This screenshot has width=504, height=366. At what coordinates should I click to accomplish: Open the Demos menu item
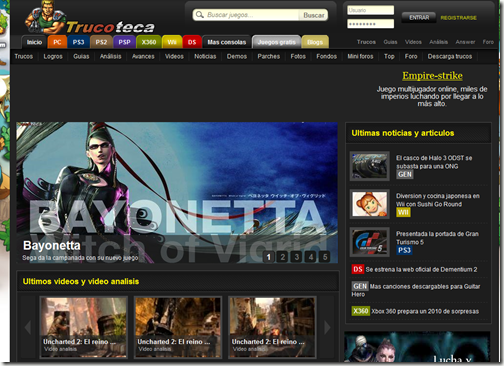(x=237, y=56)
